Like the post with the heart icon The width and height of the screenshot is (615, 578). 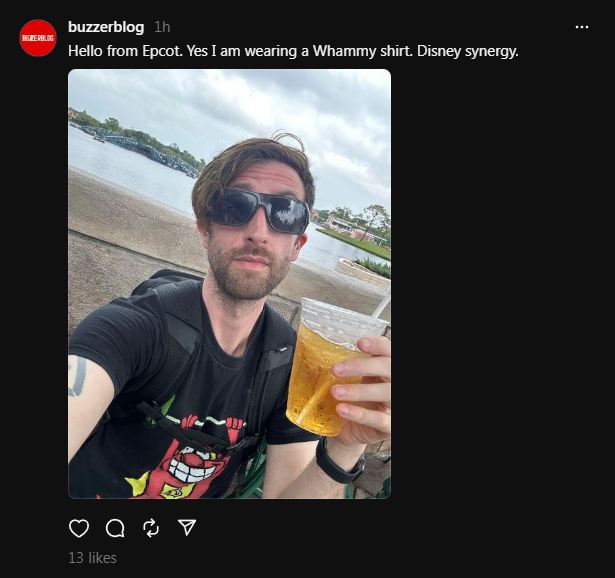coord(79,528)
